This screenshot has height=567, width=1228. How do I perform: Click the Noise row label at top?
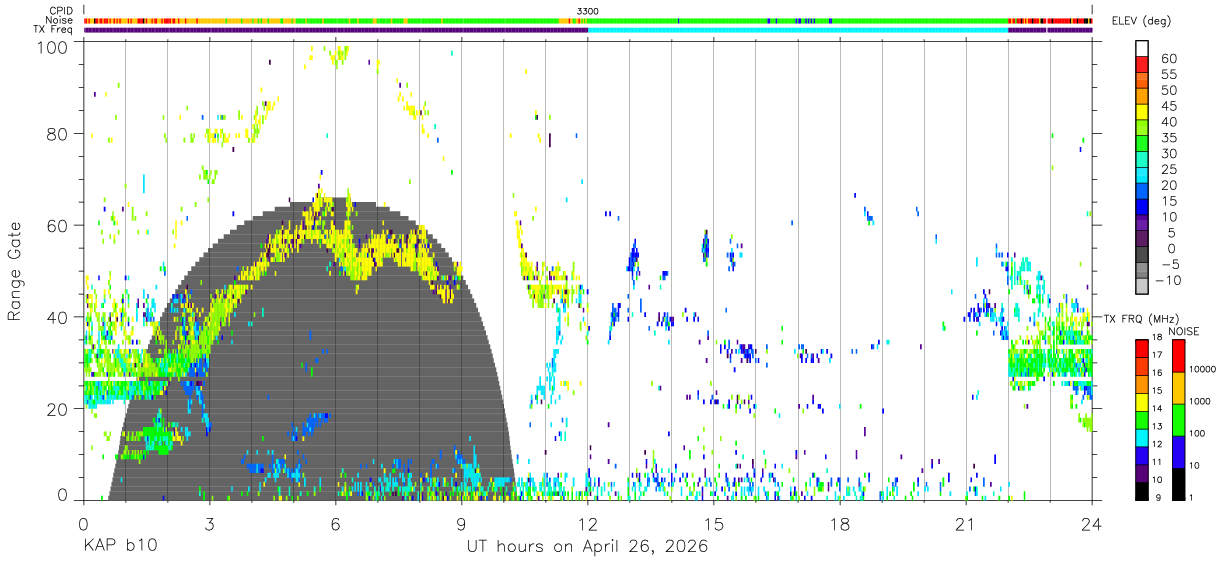(x=59, y=20)
